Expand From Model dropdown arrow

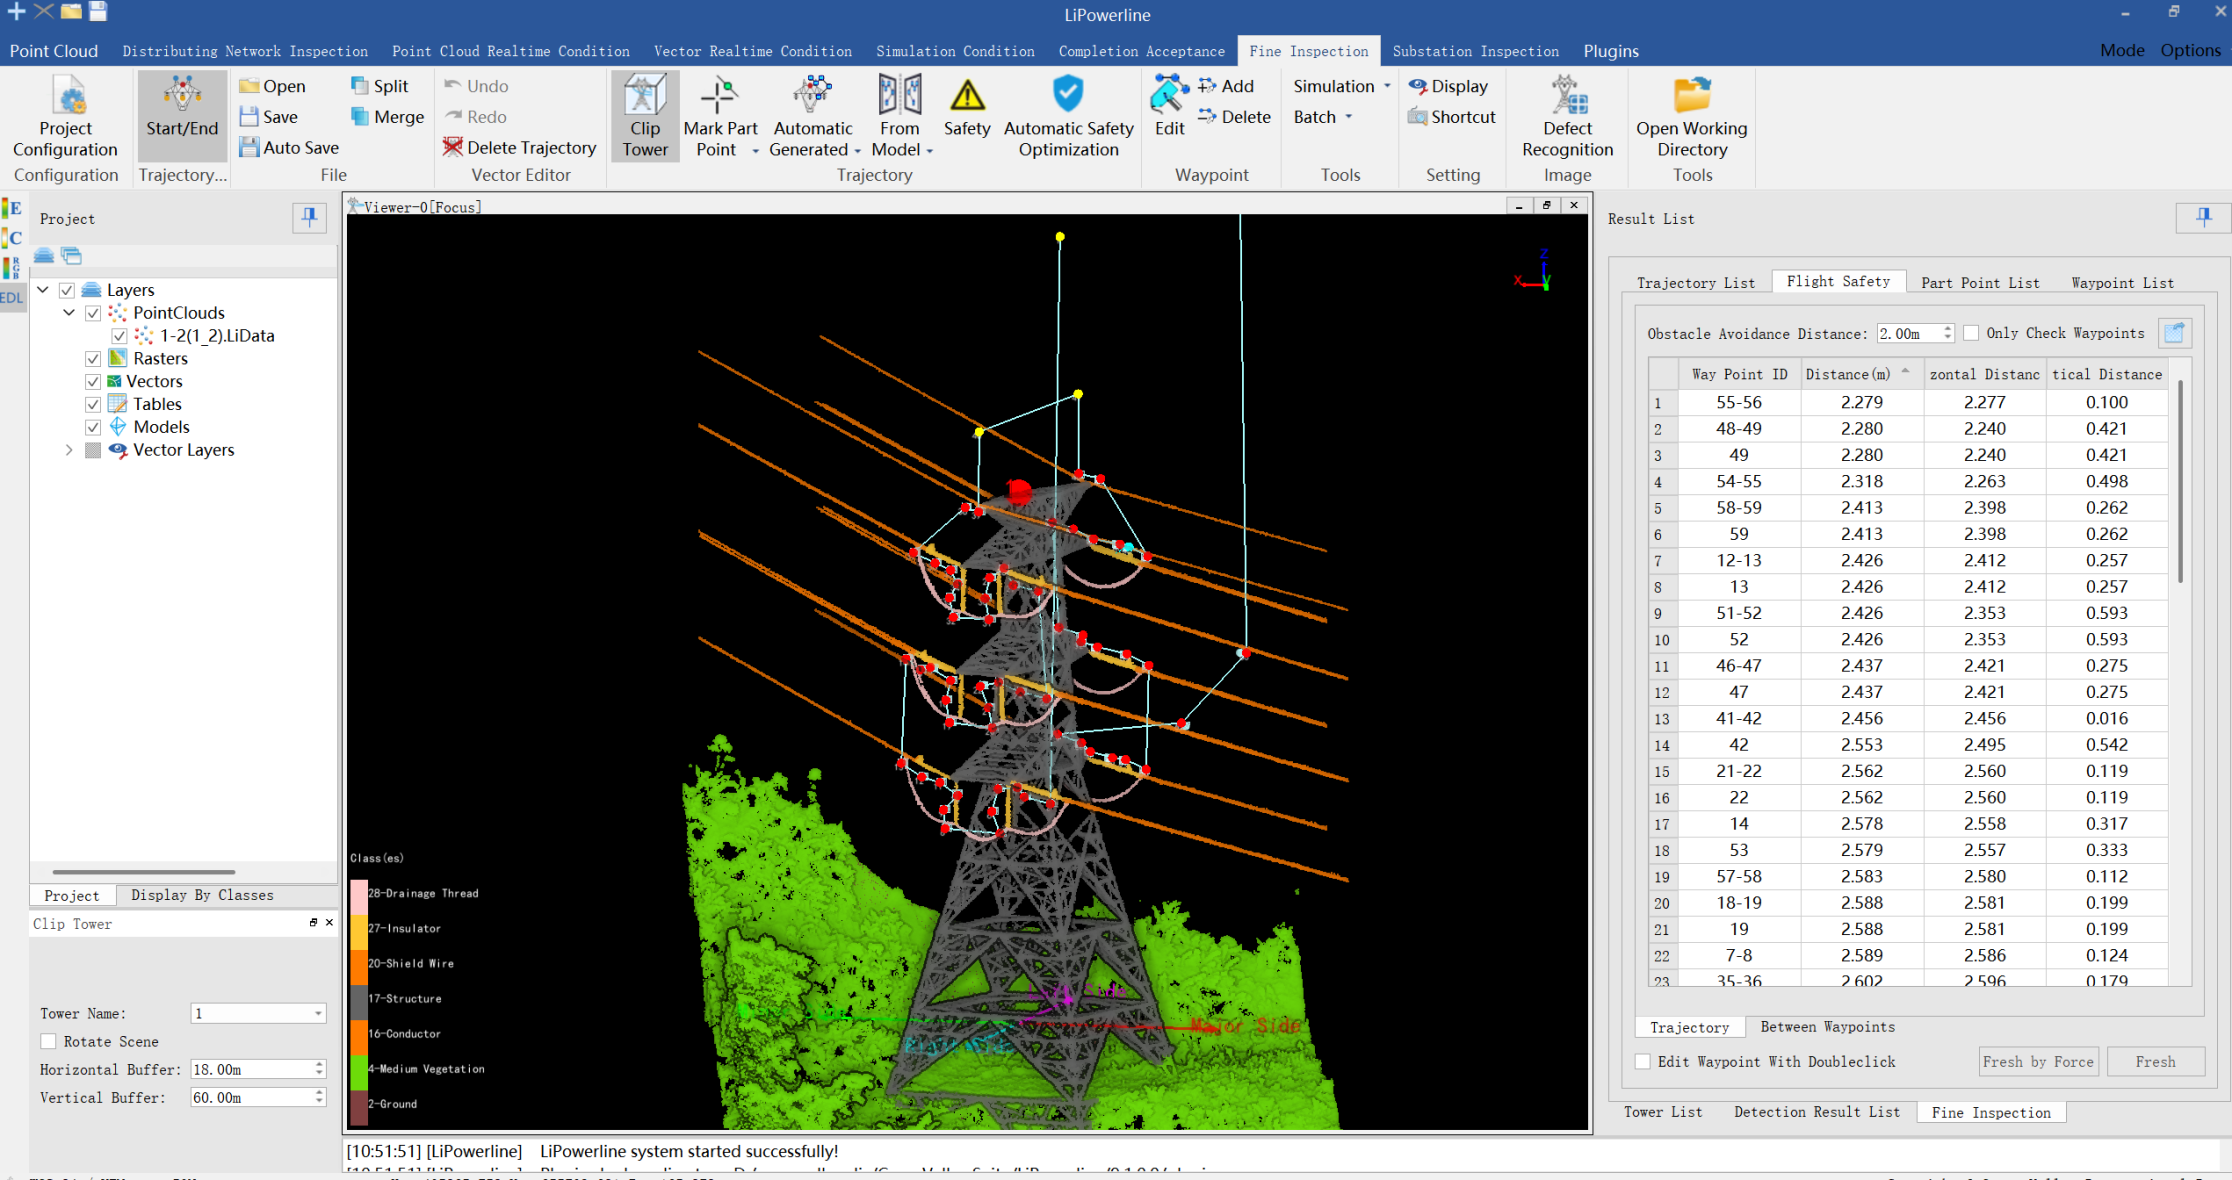(x=929, y=151)
